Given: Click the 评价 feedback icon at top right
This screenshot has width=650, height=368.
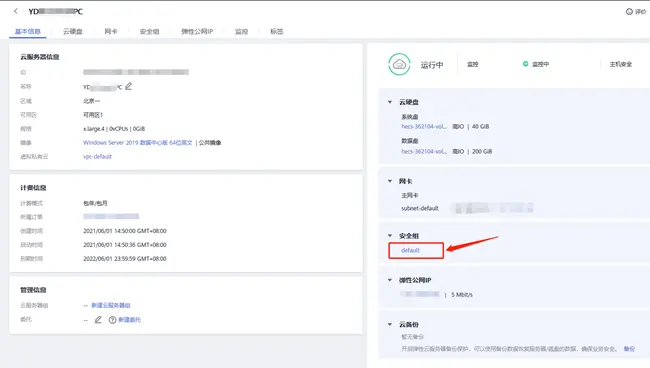Looking at the screenshot, I should coord(629,12).
